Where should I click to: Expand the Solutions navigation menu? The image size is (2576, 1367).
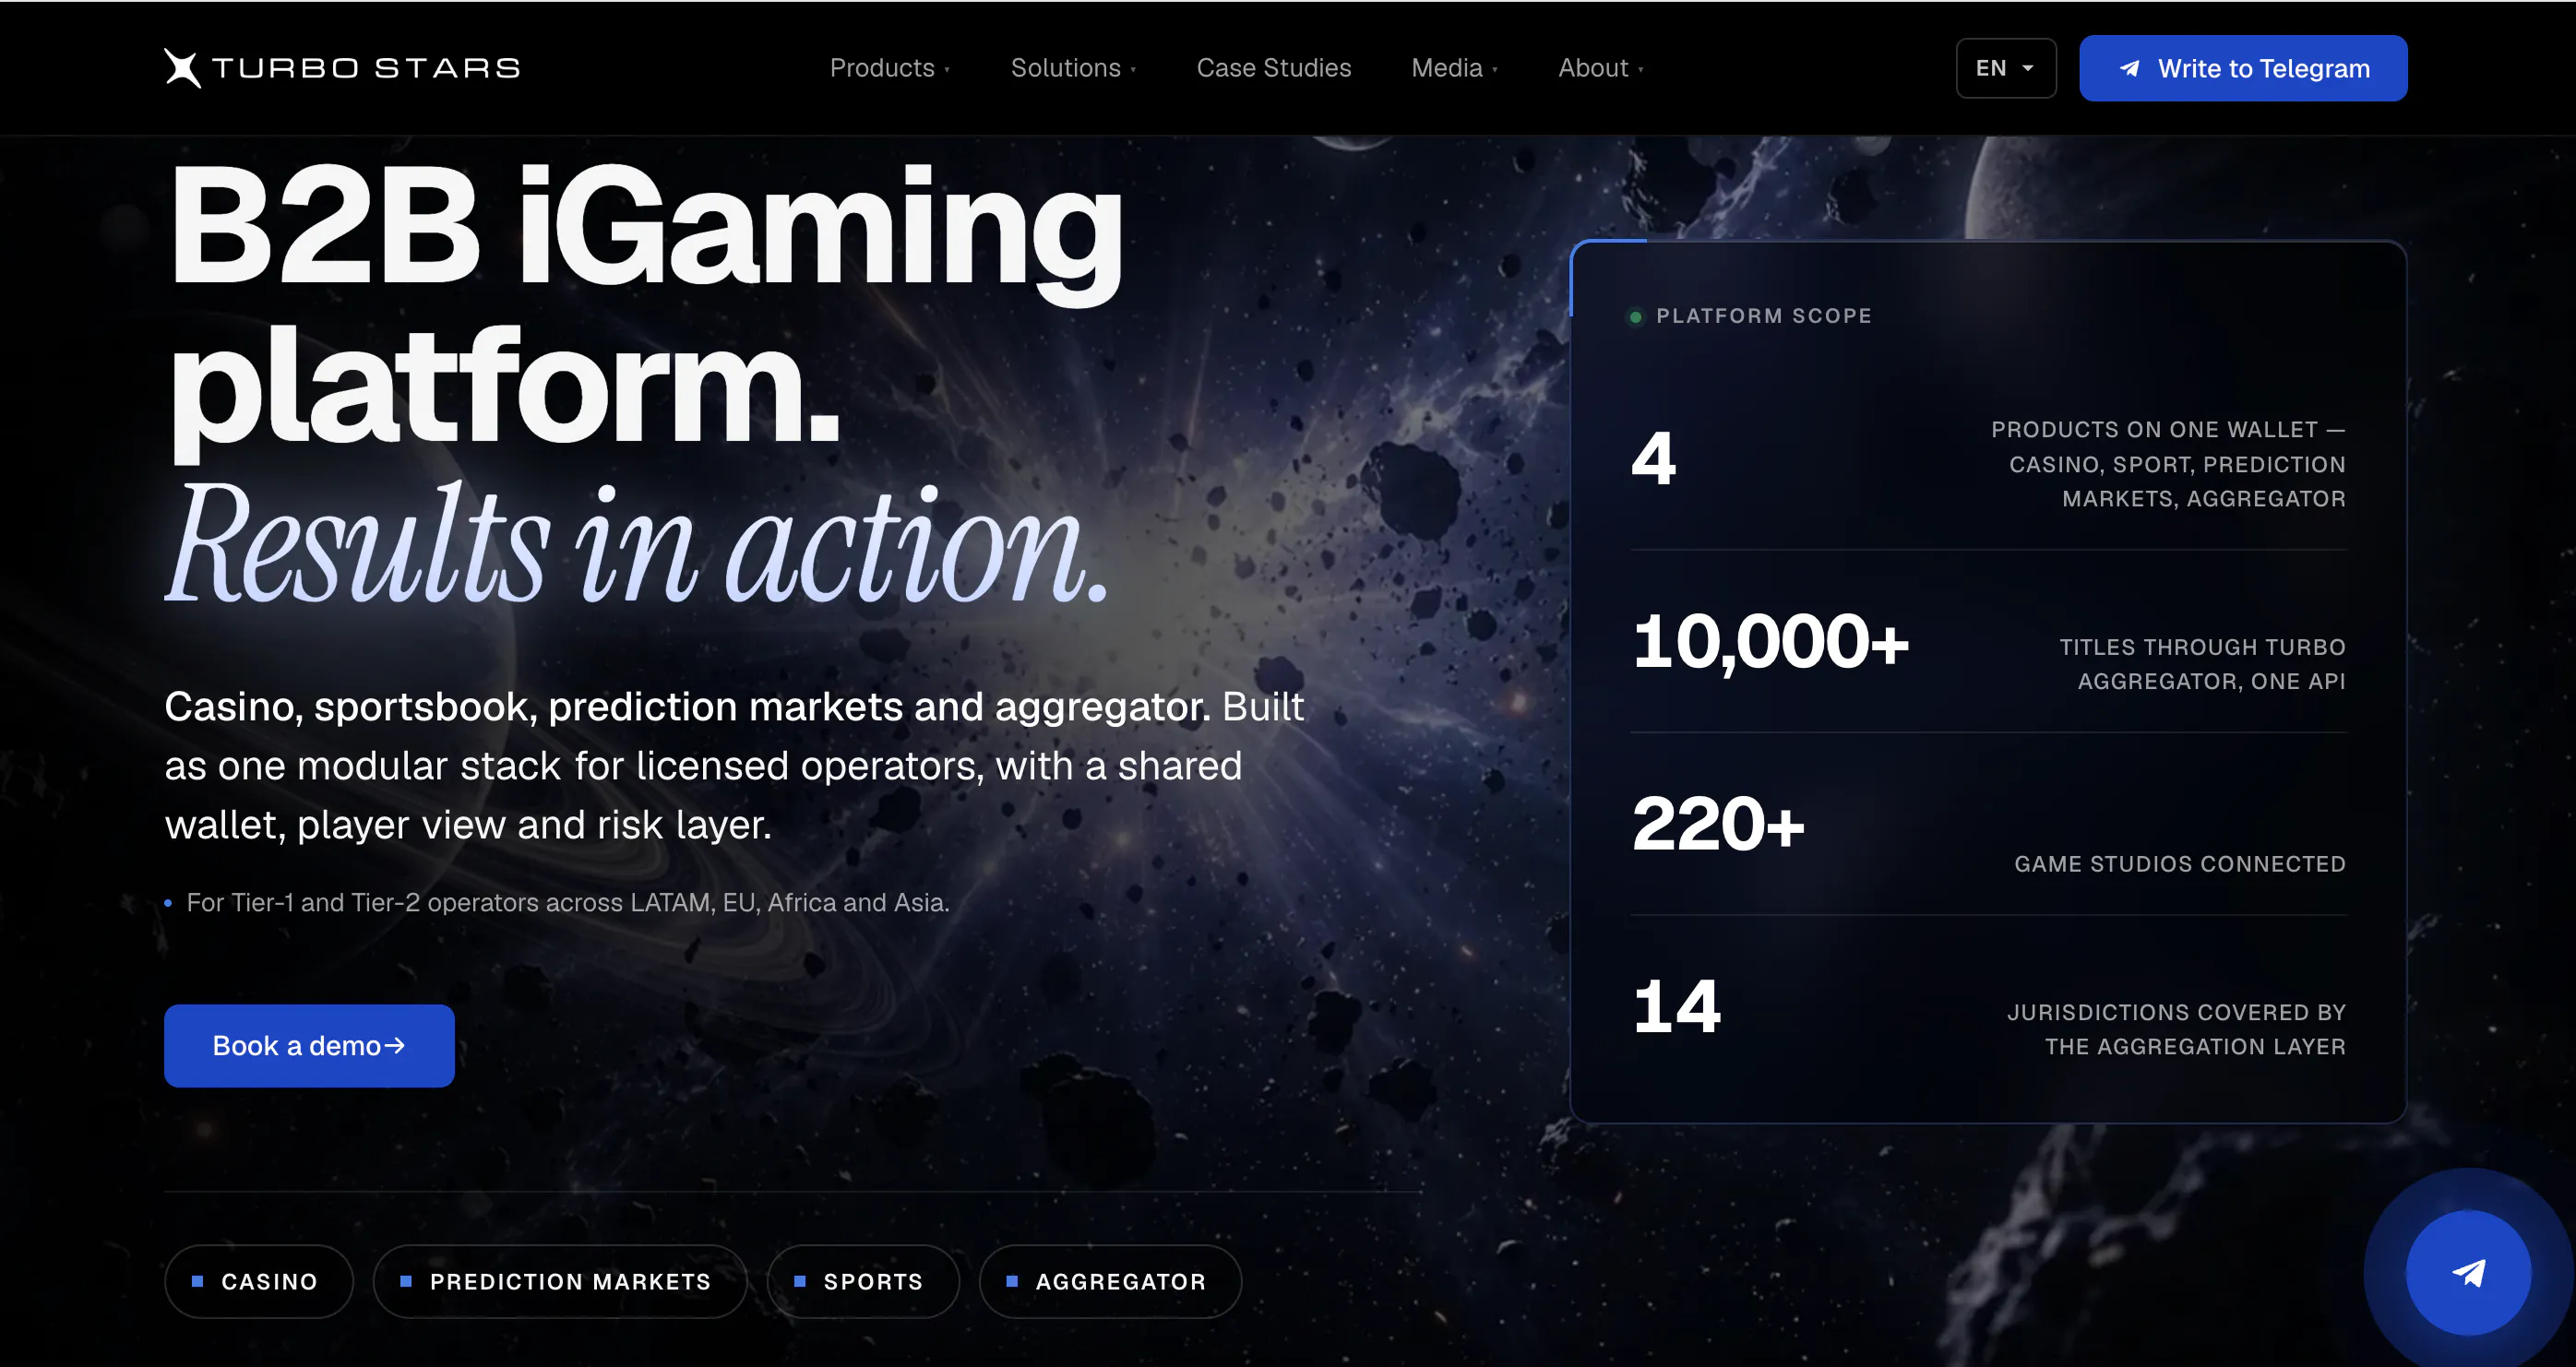1072,68
